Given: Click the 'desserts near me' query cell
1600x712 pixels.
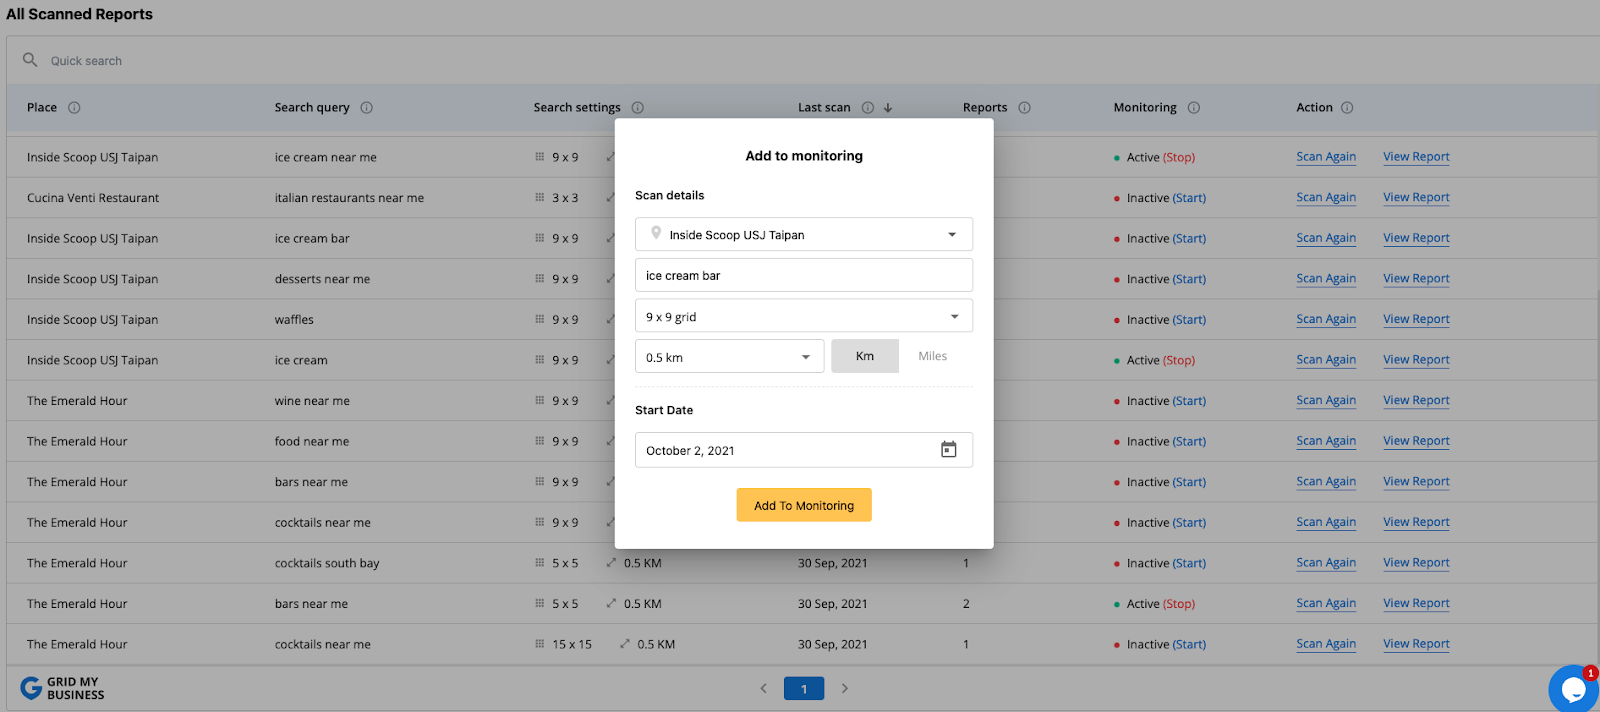Looking at the screenshot, I should (x=322, y=279).
